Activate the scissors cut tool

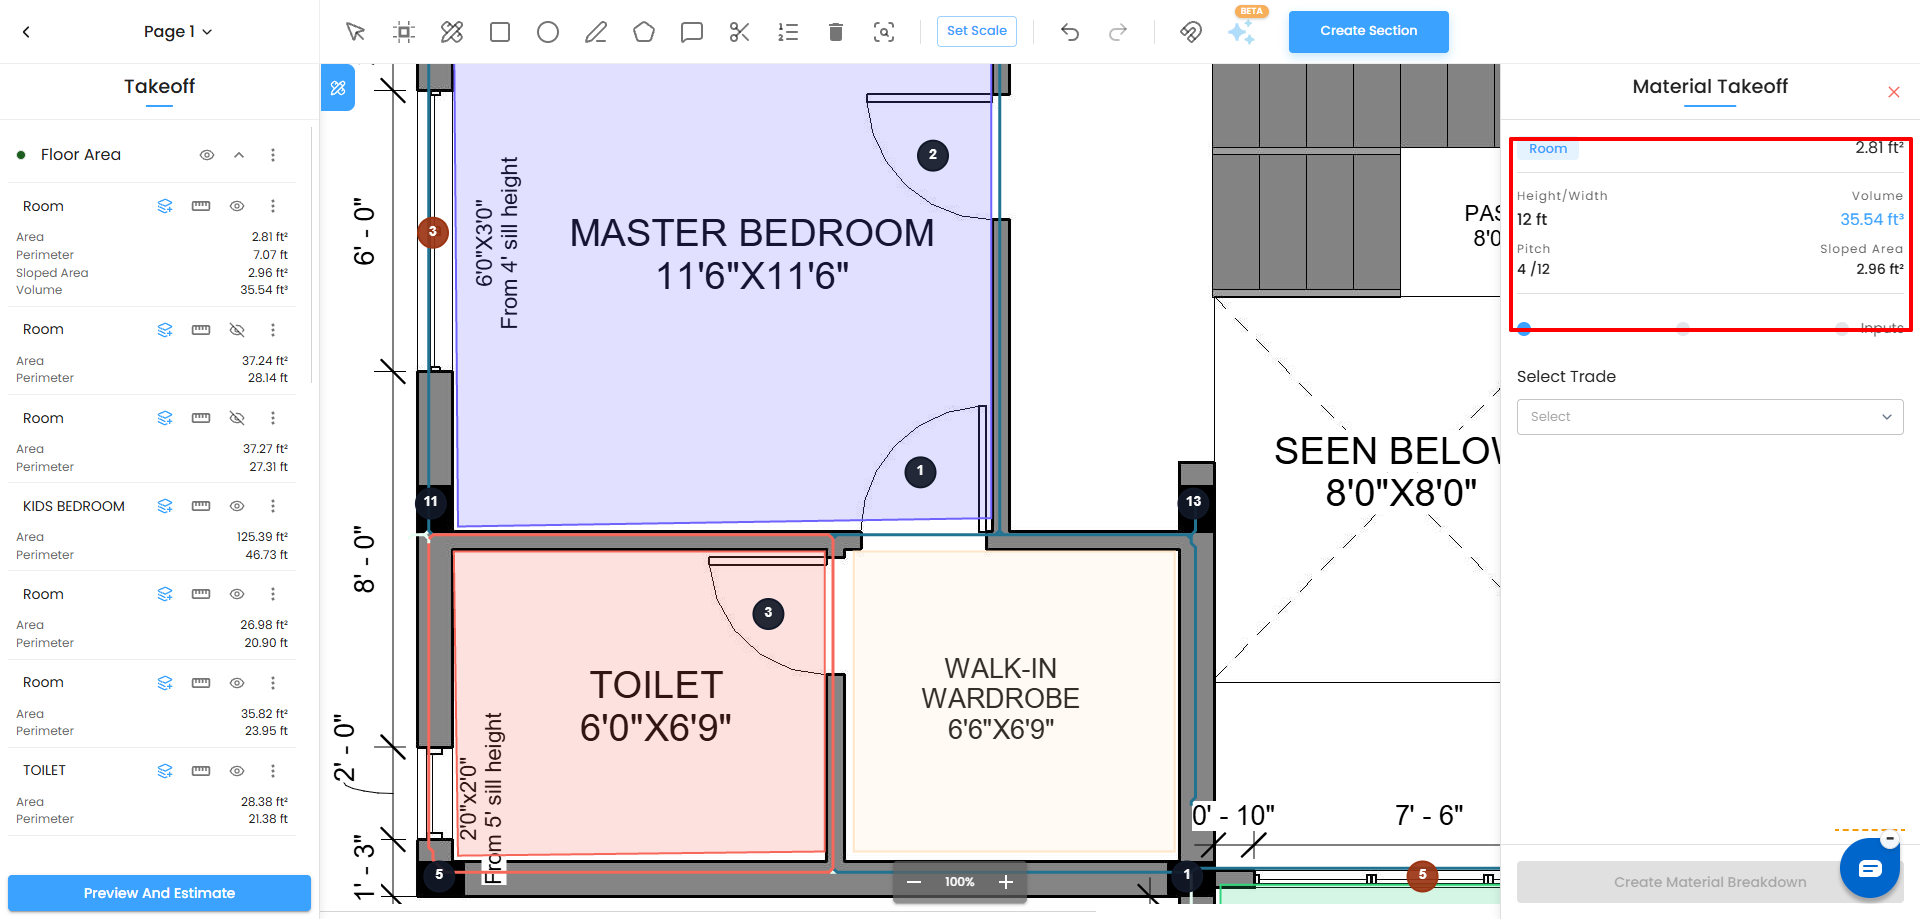click(740, 32)
